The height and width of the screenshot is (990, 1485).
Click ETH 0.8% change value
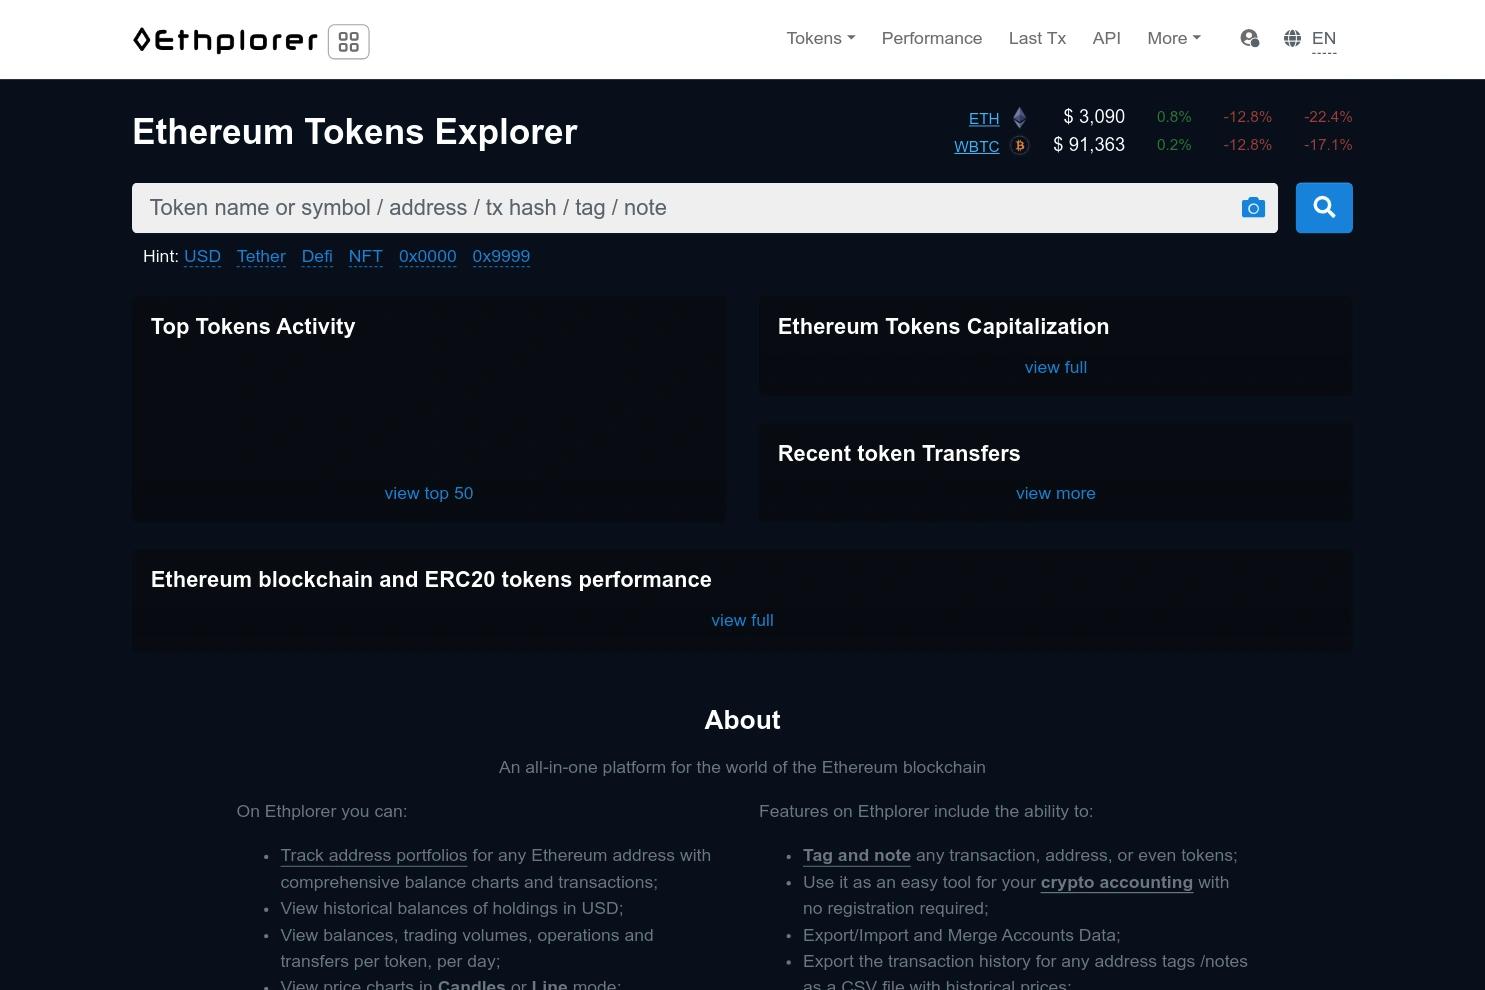click(x=1174, y=117)
